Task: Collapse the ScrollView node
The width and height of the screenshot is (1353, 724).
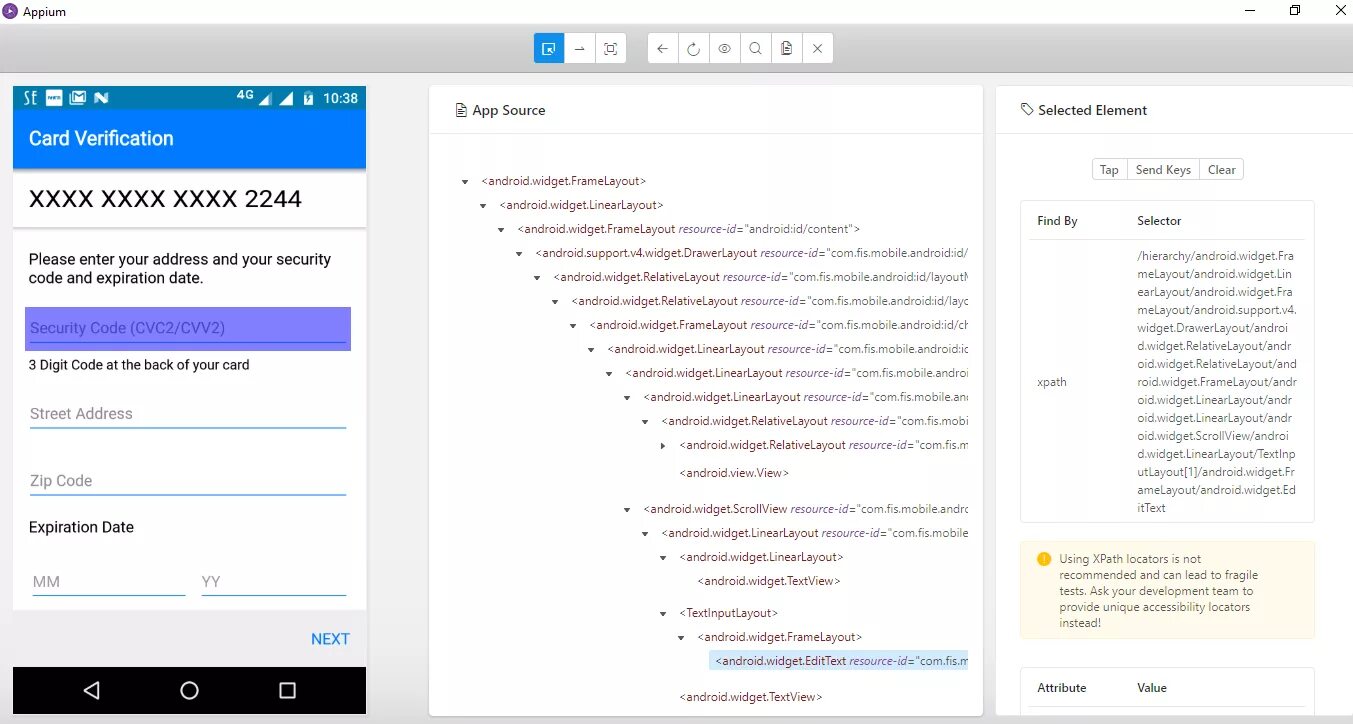Action: 627,510
